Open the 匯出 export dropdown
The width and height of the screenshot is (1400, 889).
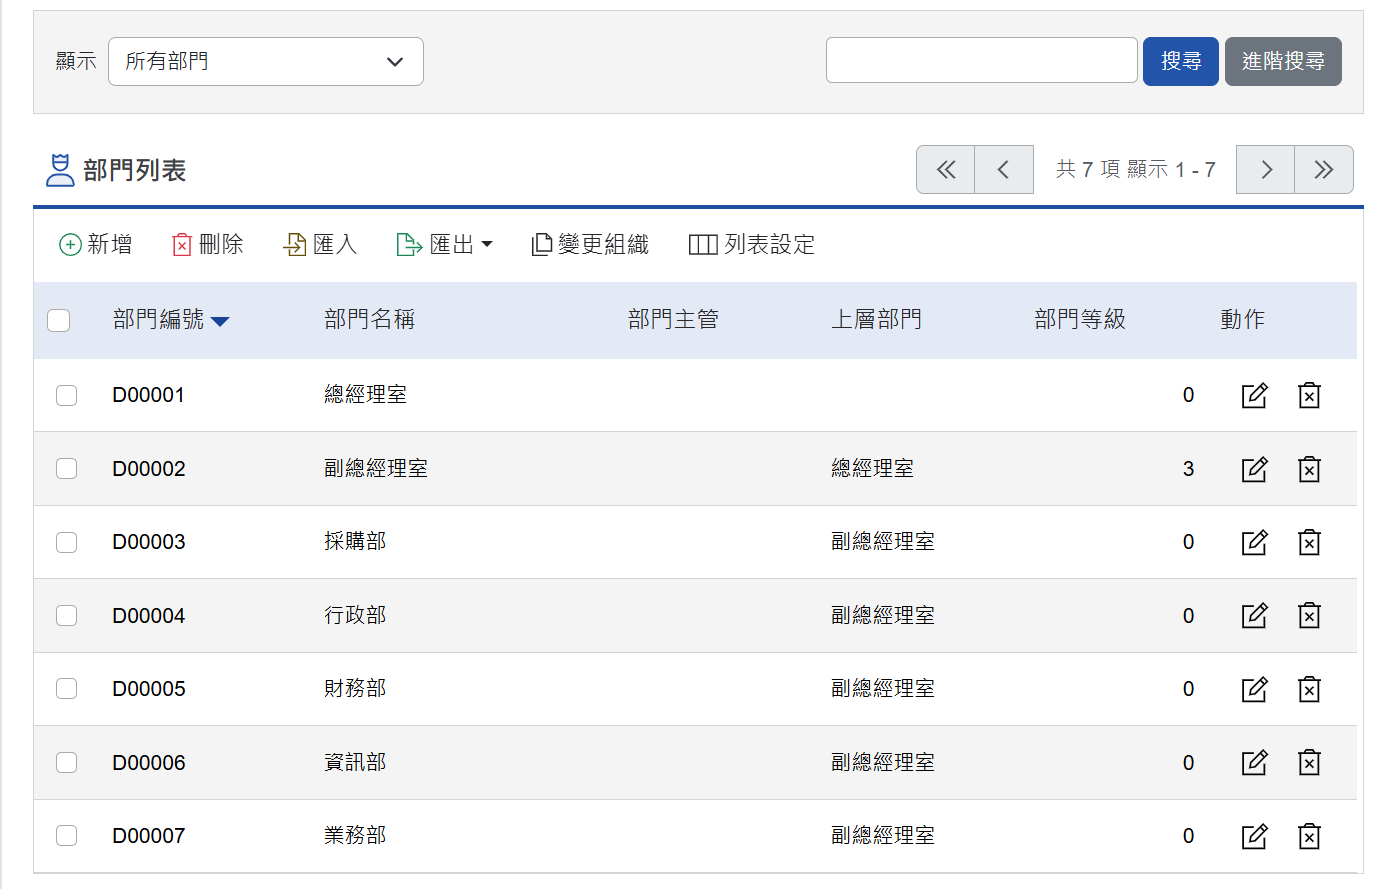(x=445, y=244)
